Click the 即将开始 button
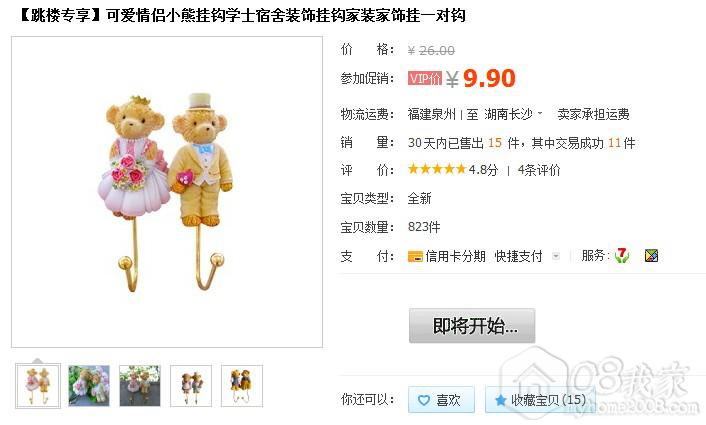Image resolution: width=706 pixels, height=425 pixels. (472, 326)
